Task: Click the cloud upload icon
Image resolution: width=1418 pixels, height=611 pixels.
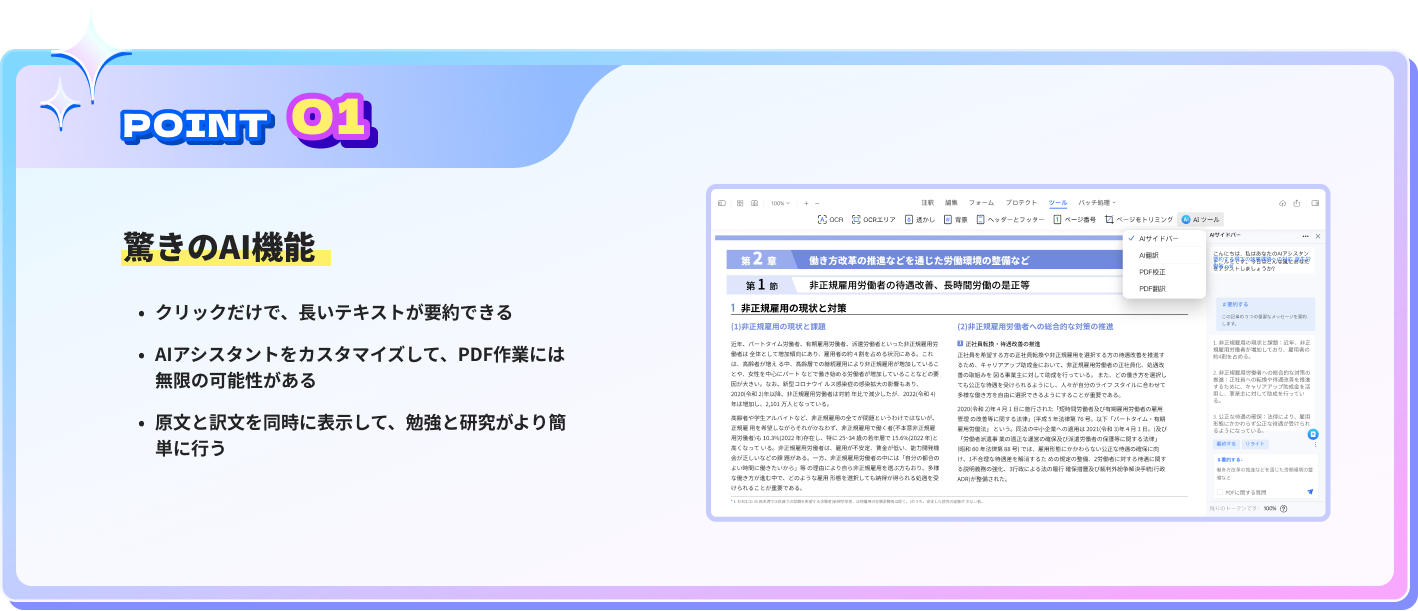Action: 1282,203
